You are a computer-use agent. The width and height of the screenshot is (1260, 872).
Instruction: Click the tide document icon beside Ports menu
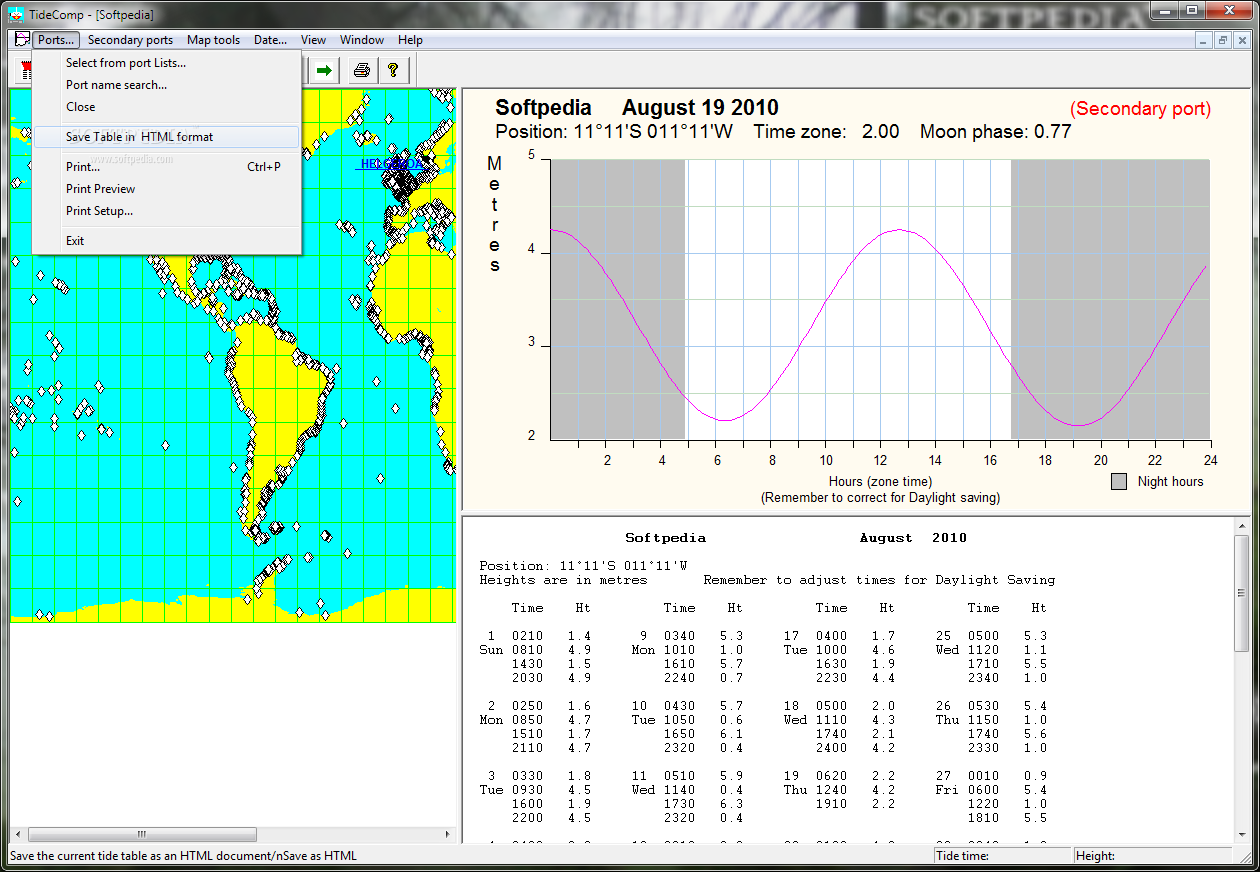point(21,40)
